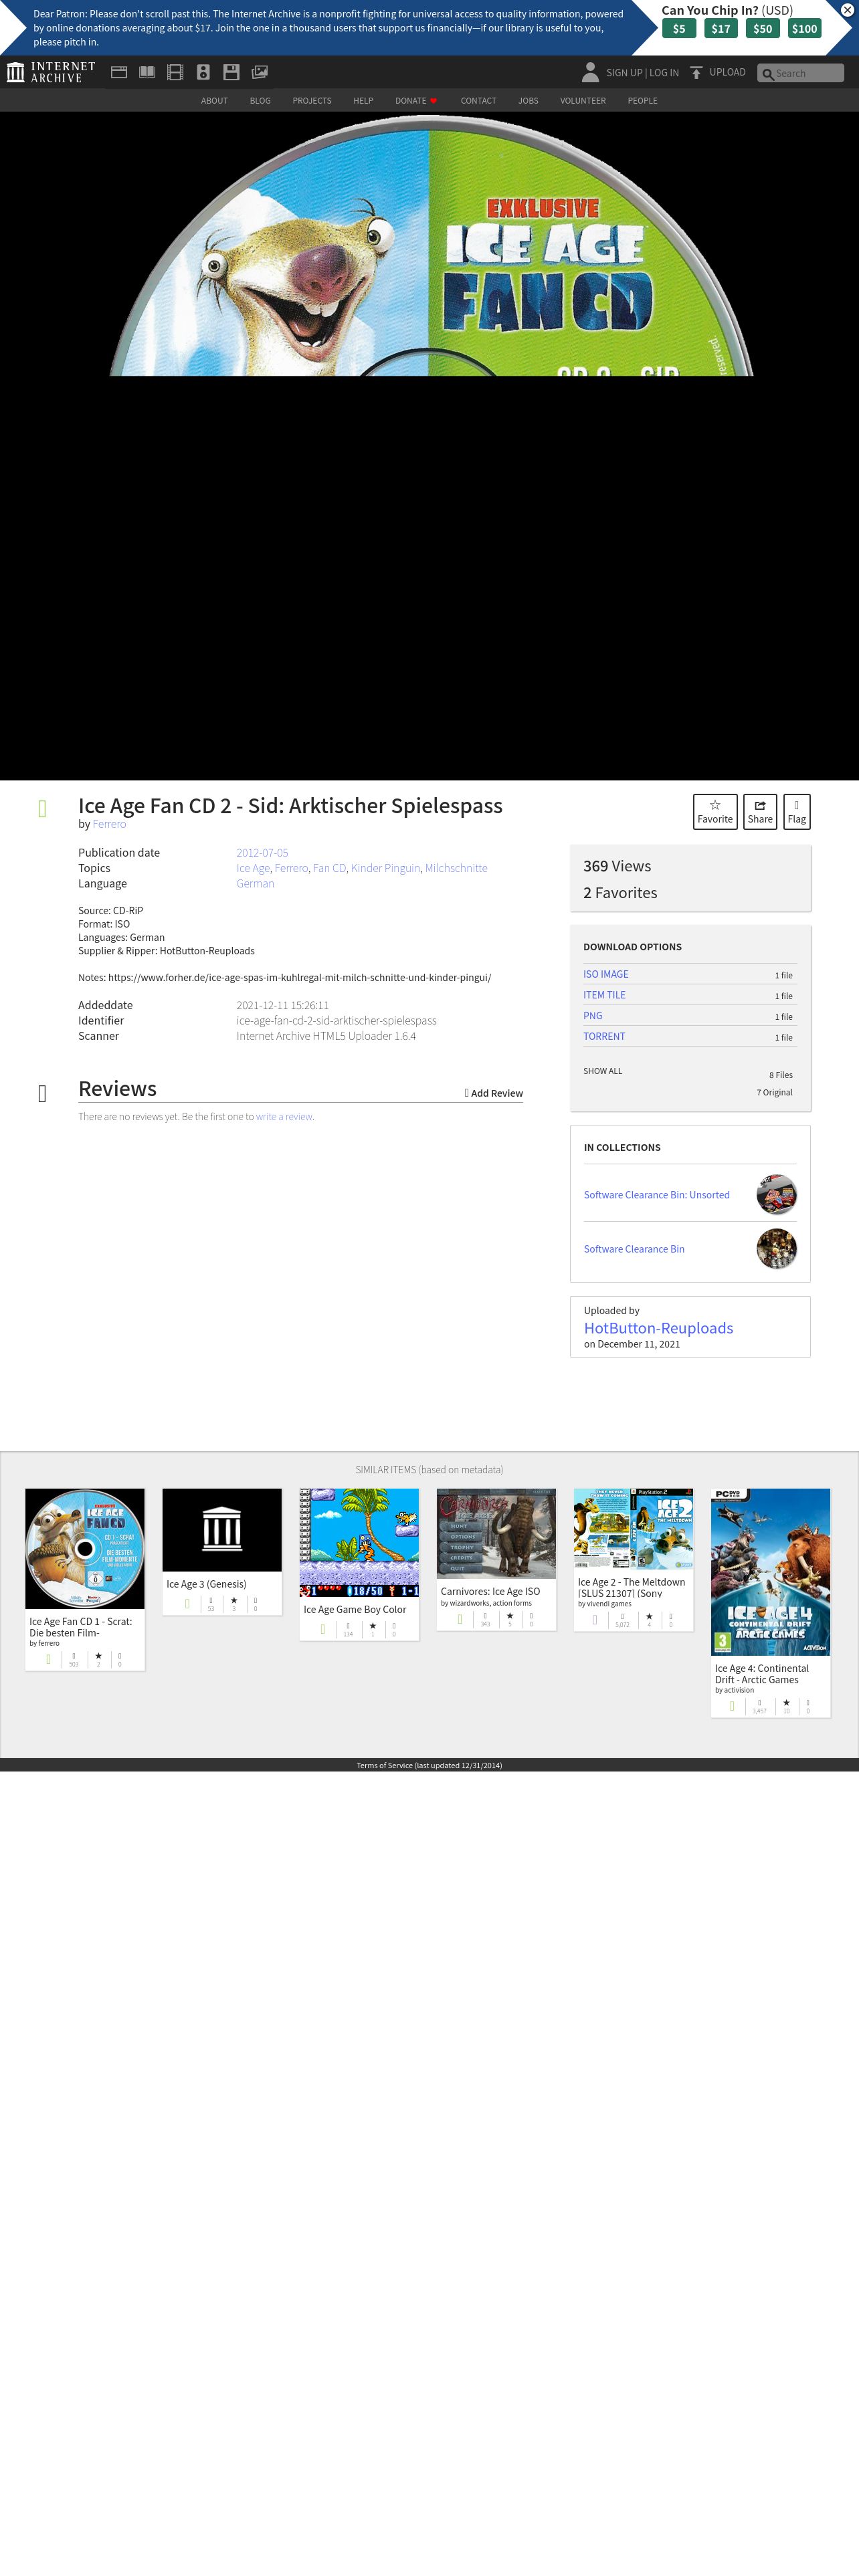Open the Audio speaker icon
This screenshot has width=859, height=2576.
click(203, 72)
